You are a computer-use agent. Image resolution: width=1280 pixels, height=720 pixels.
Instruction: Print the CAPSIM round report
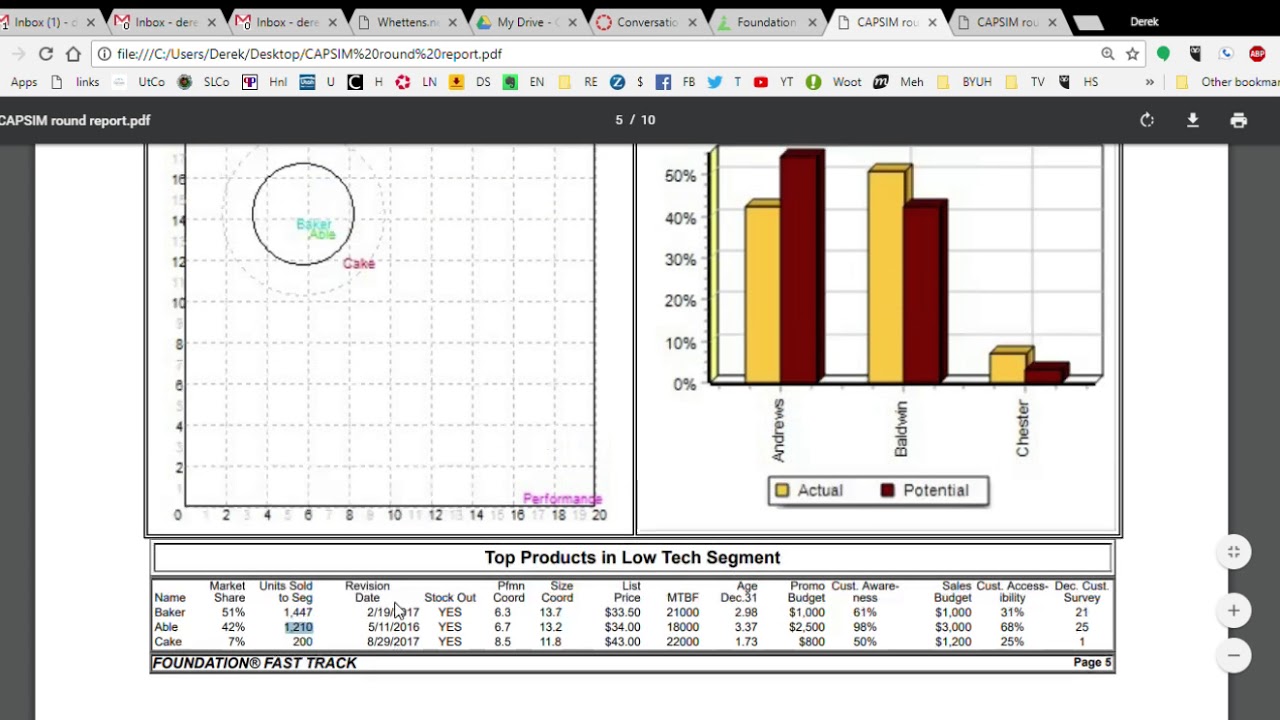(x=1239, y=120)
